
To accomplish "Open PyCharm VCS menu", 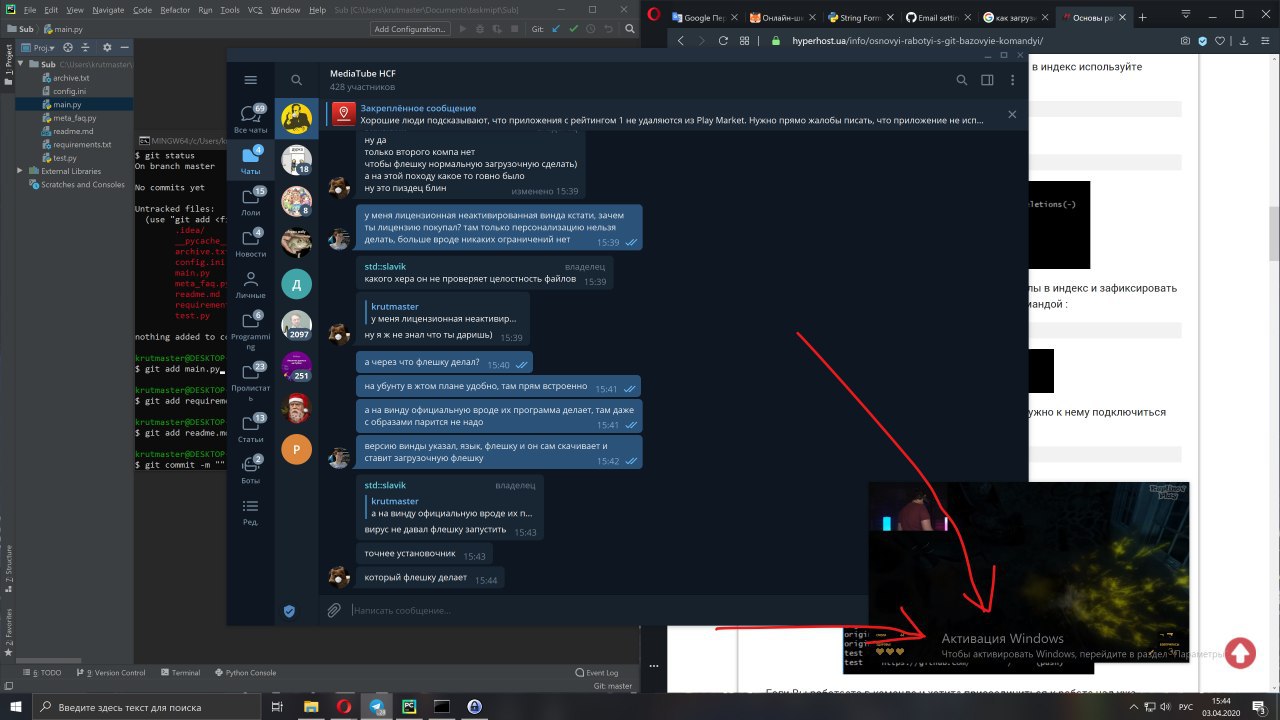I will 256,9.
